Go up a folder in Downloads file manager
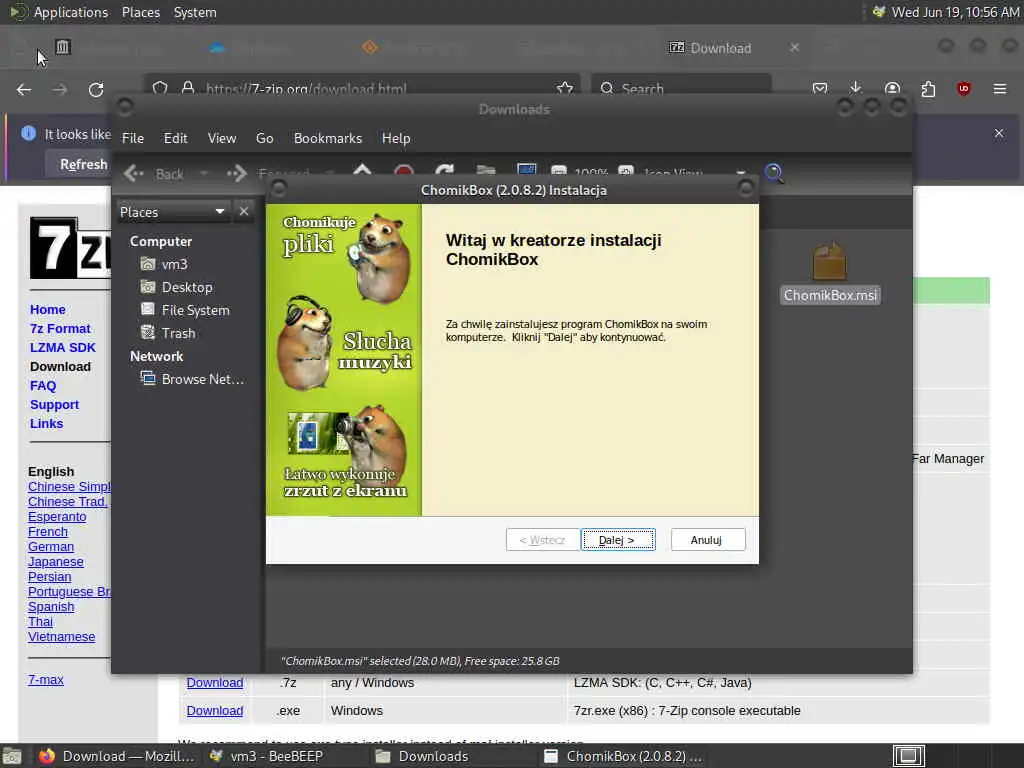The height and width of the screenshot is (768, 1024). 362,172
